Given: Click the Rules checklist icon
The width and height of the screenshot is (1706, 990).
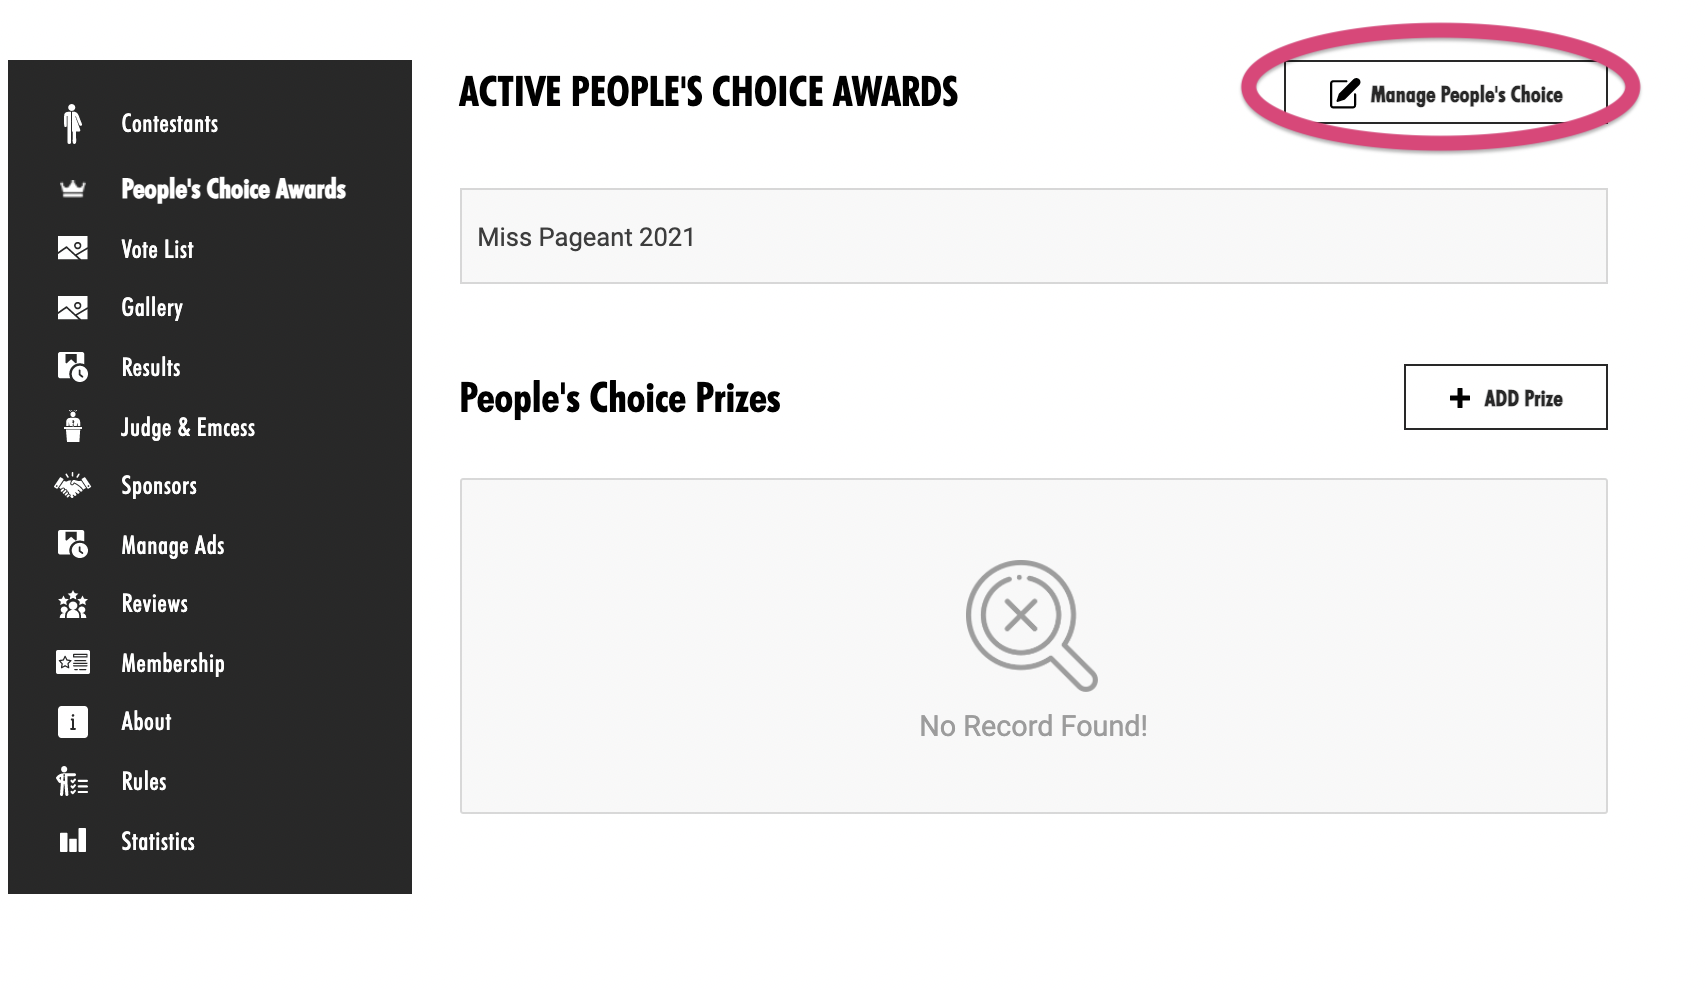Looking at the screenshot, I should (73, 782).
